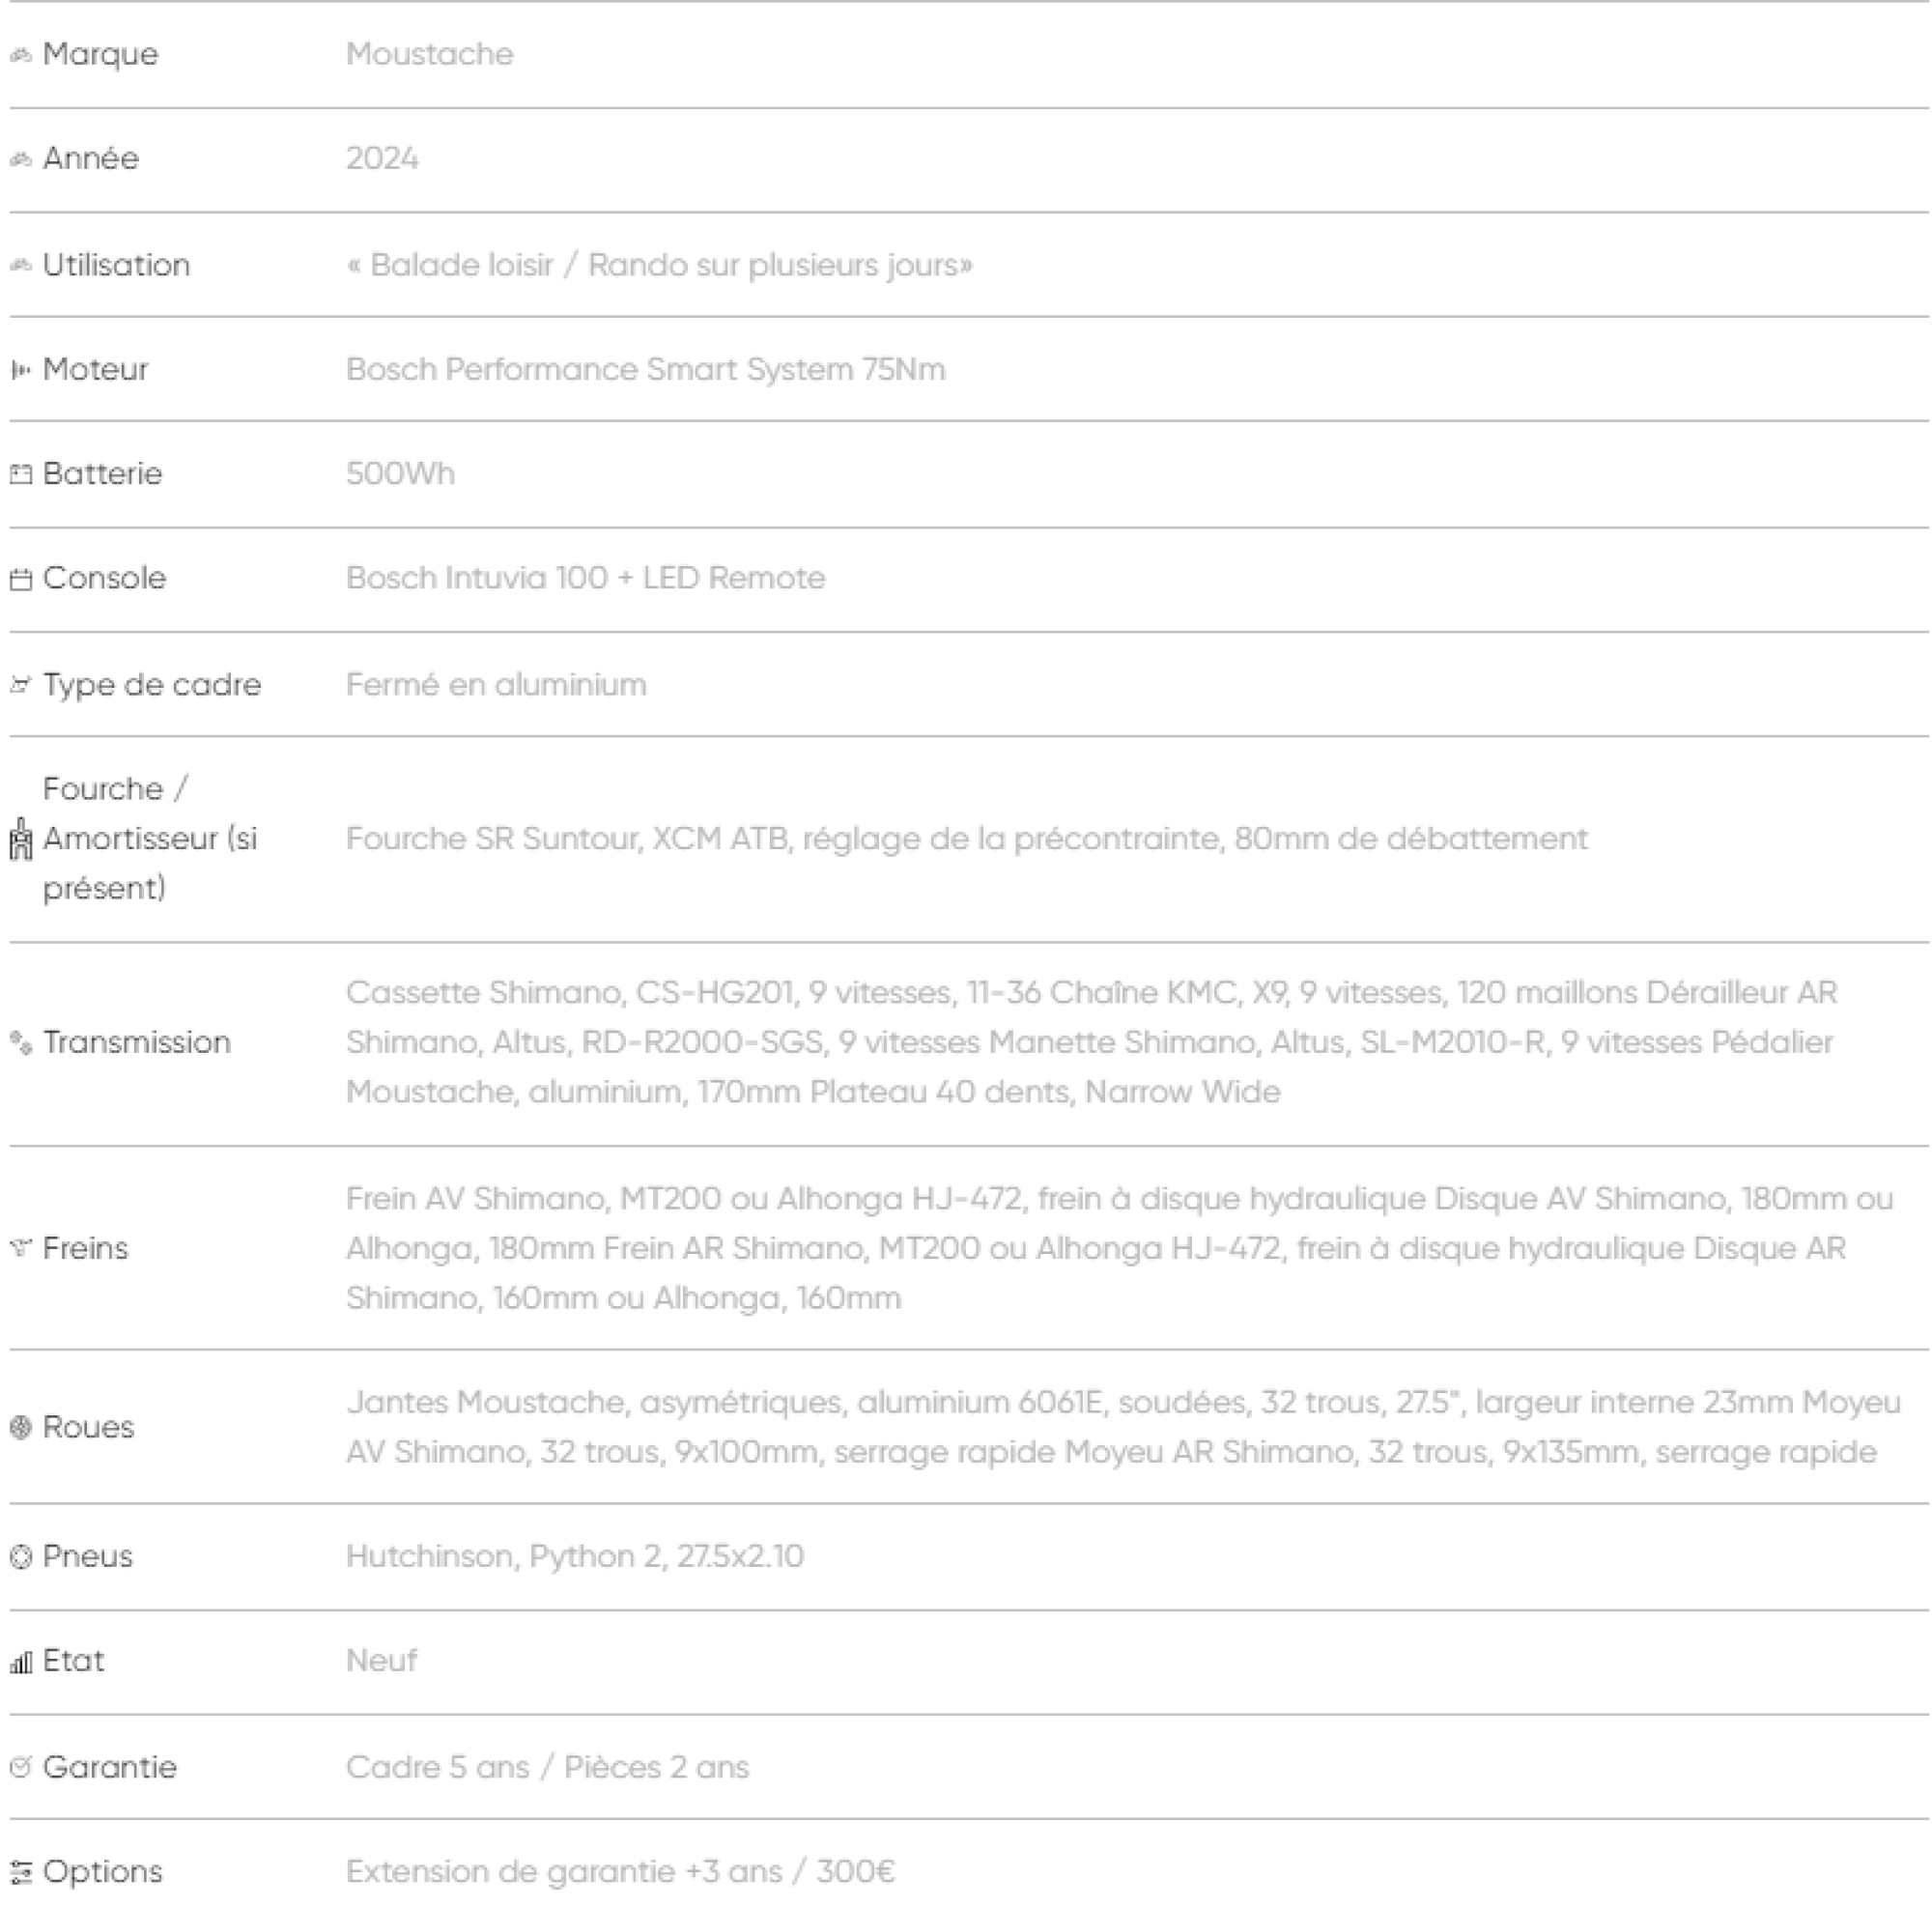The width and height of the screenshot is (1932, 1907).
Task: Click the gears icon next to Transmission
Action: (21, 1042)
